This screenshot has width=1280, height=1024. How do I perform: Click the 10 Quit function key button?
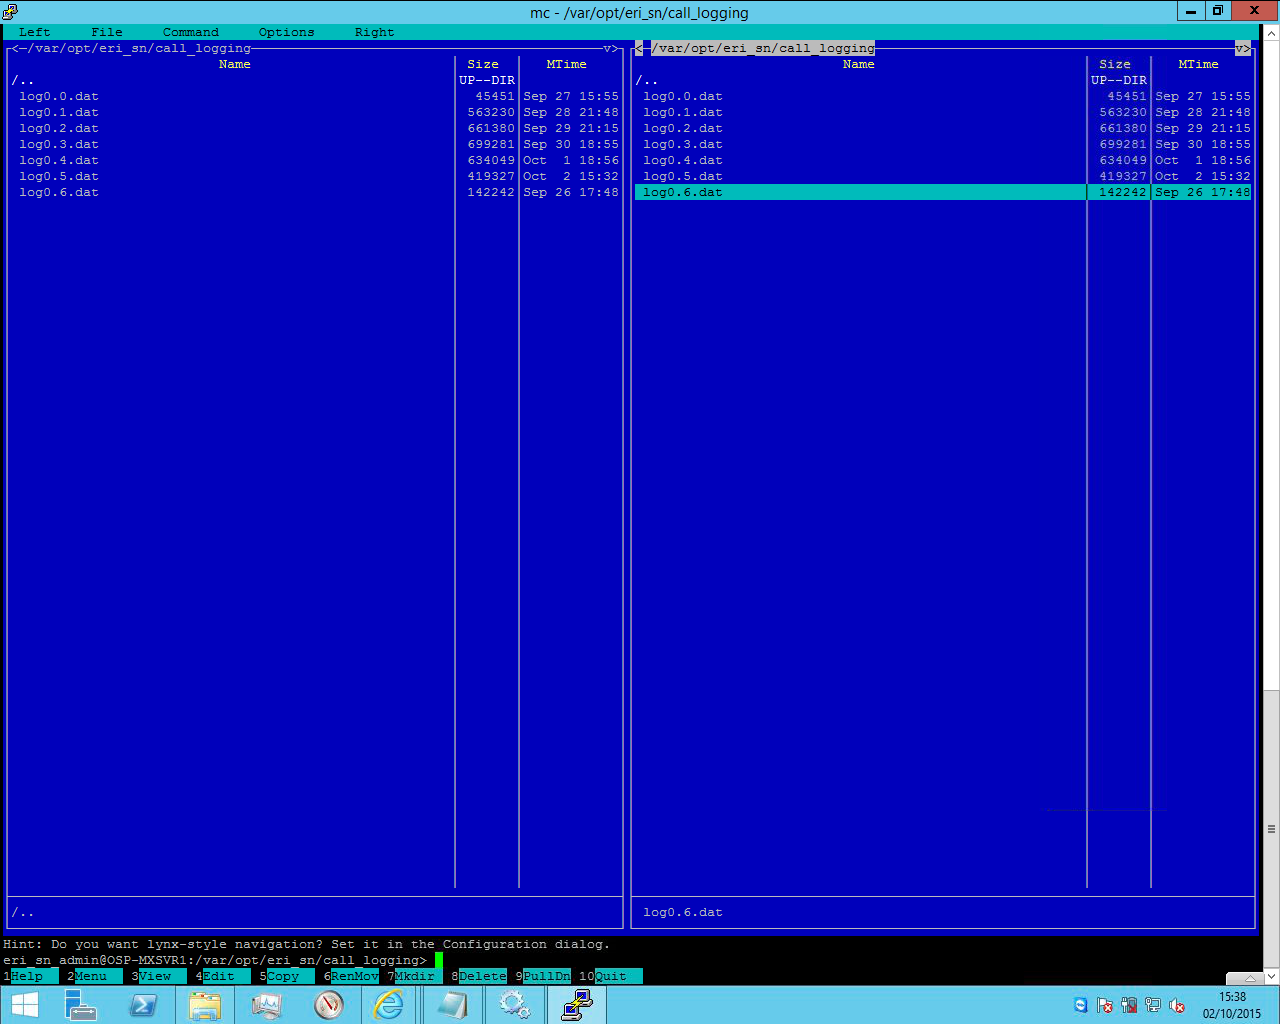tap(610, 976)
